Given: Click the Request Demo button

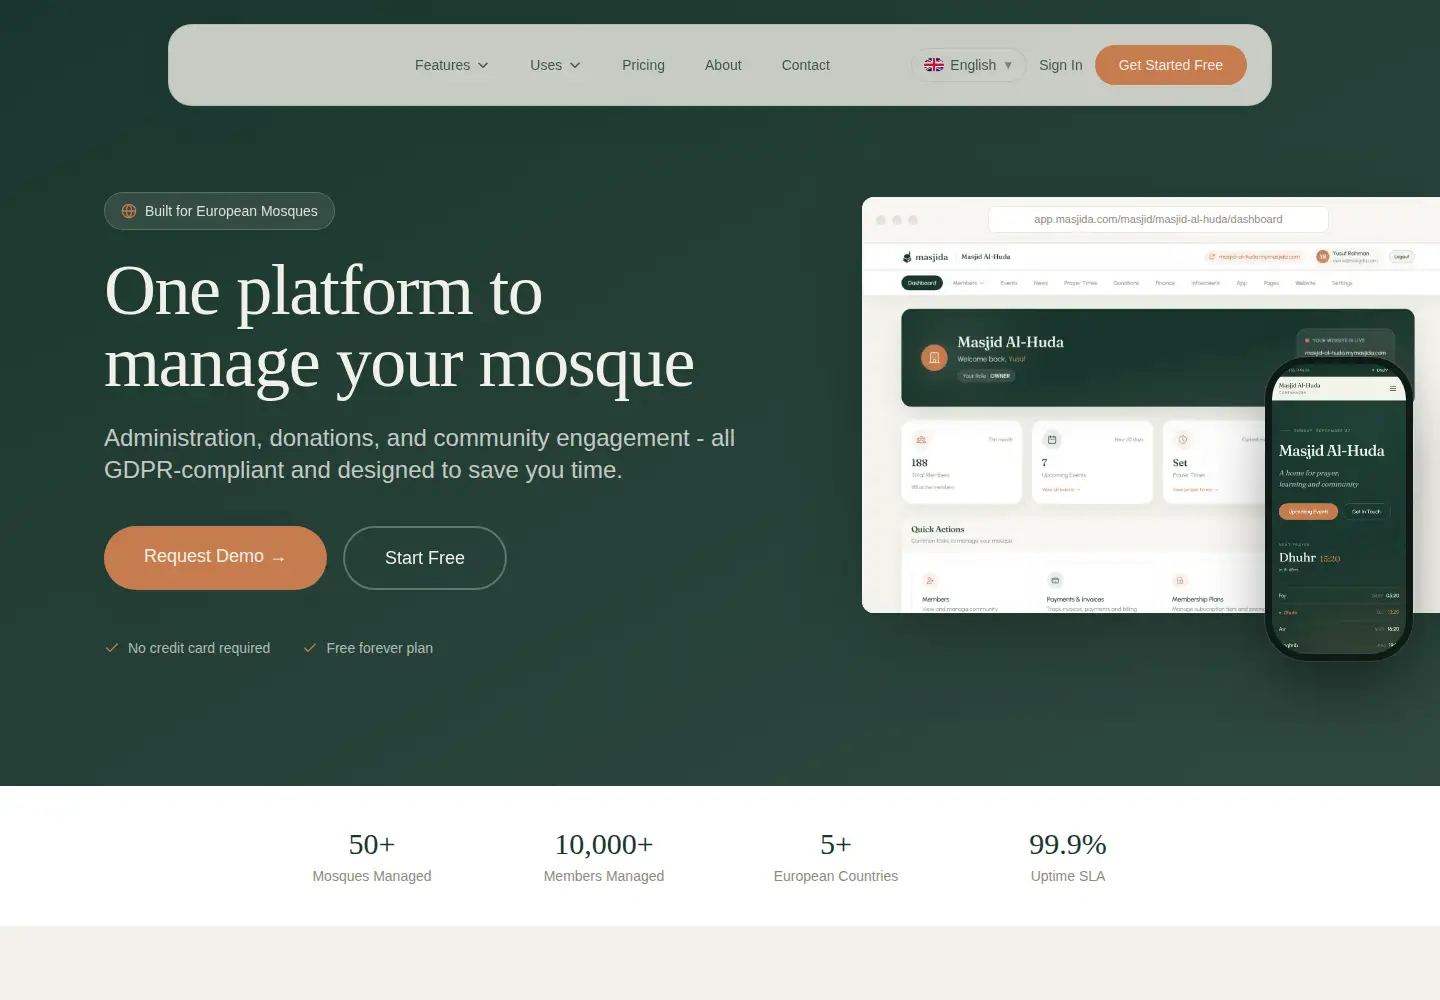Looking at the screenshot, I should tap(215, 557).
